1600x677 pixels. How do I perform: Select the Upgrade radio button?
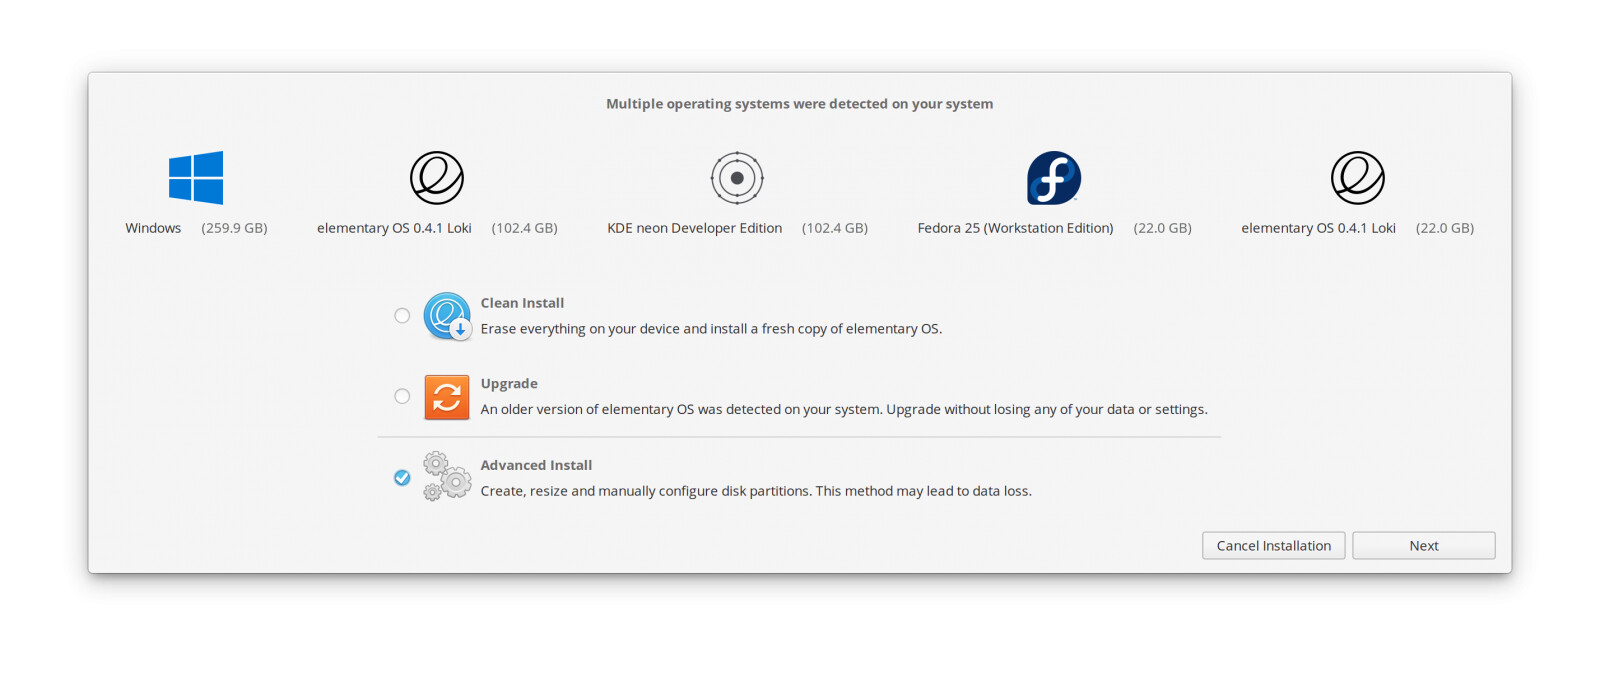[402, 396]
